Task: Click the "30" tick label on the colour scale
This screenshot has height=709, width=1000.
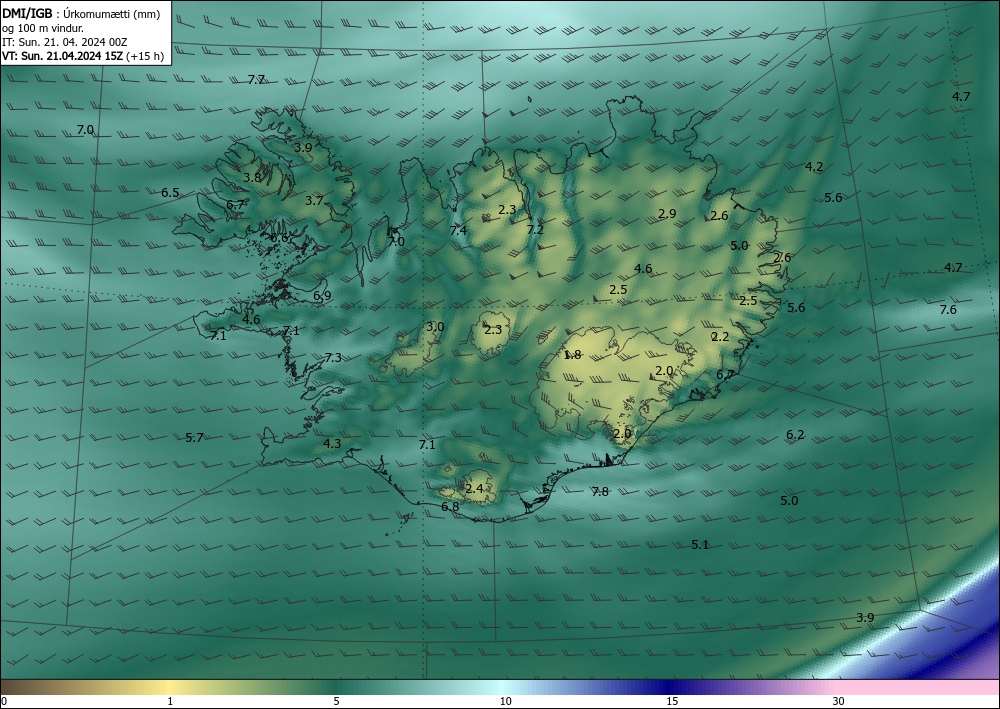Action: (x=839, y=701)
